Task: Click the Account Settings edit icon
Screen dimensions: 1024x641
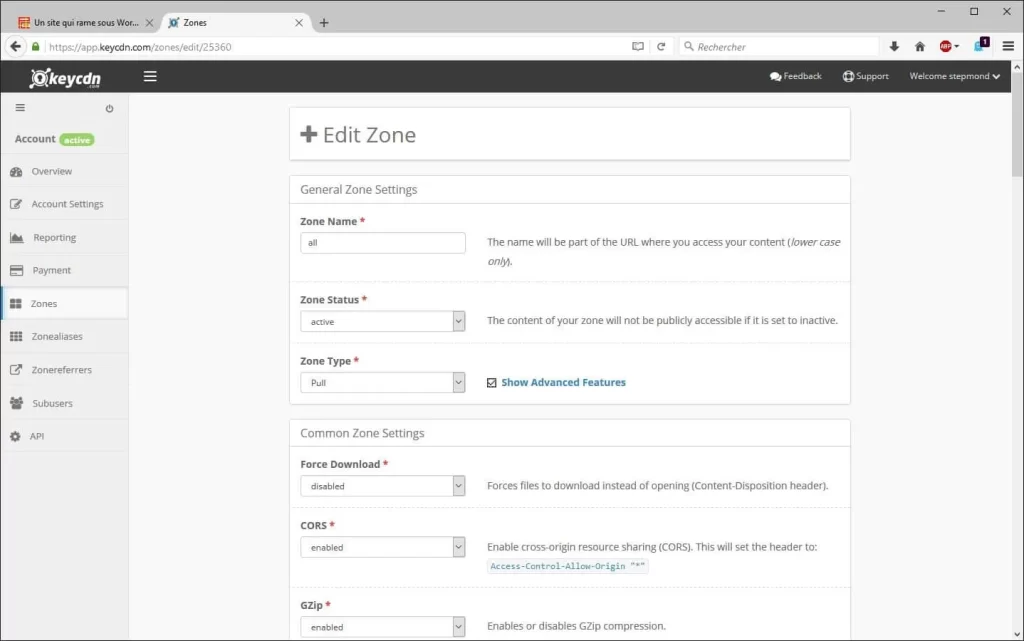Action: coord(16,204)
